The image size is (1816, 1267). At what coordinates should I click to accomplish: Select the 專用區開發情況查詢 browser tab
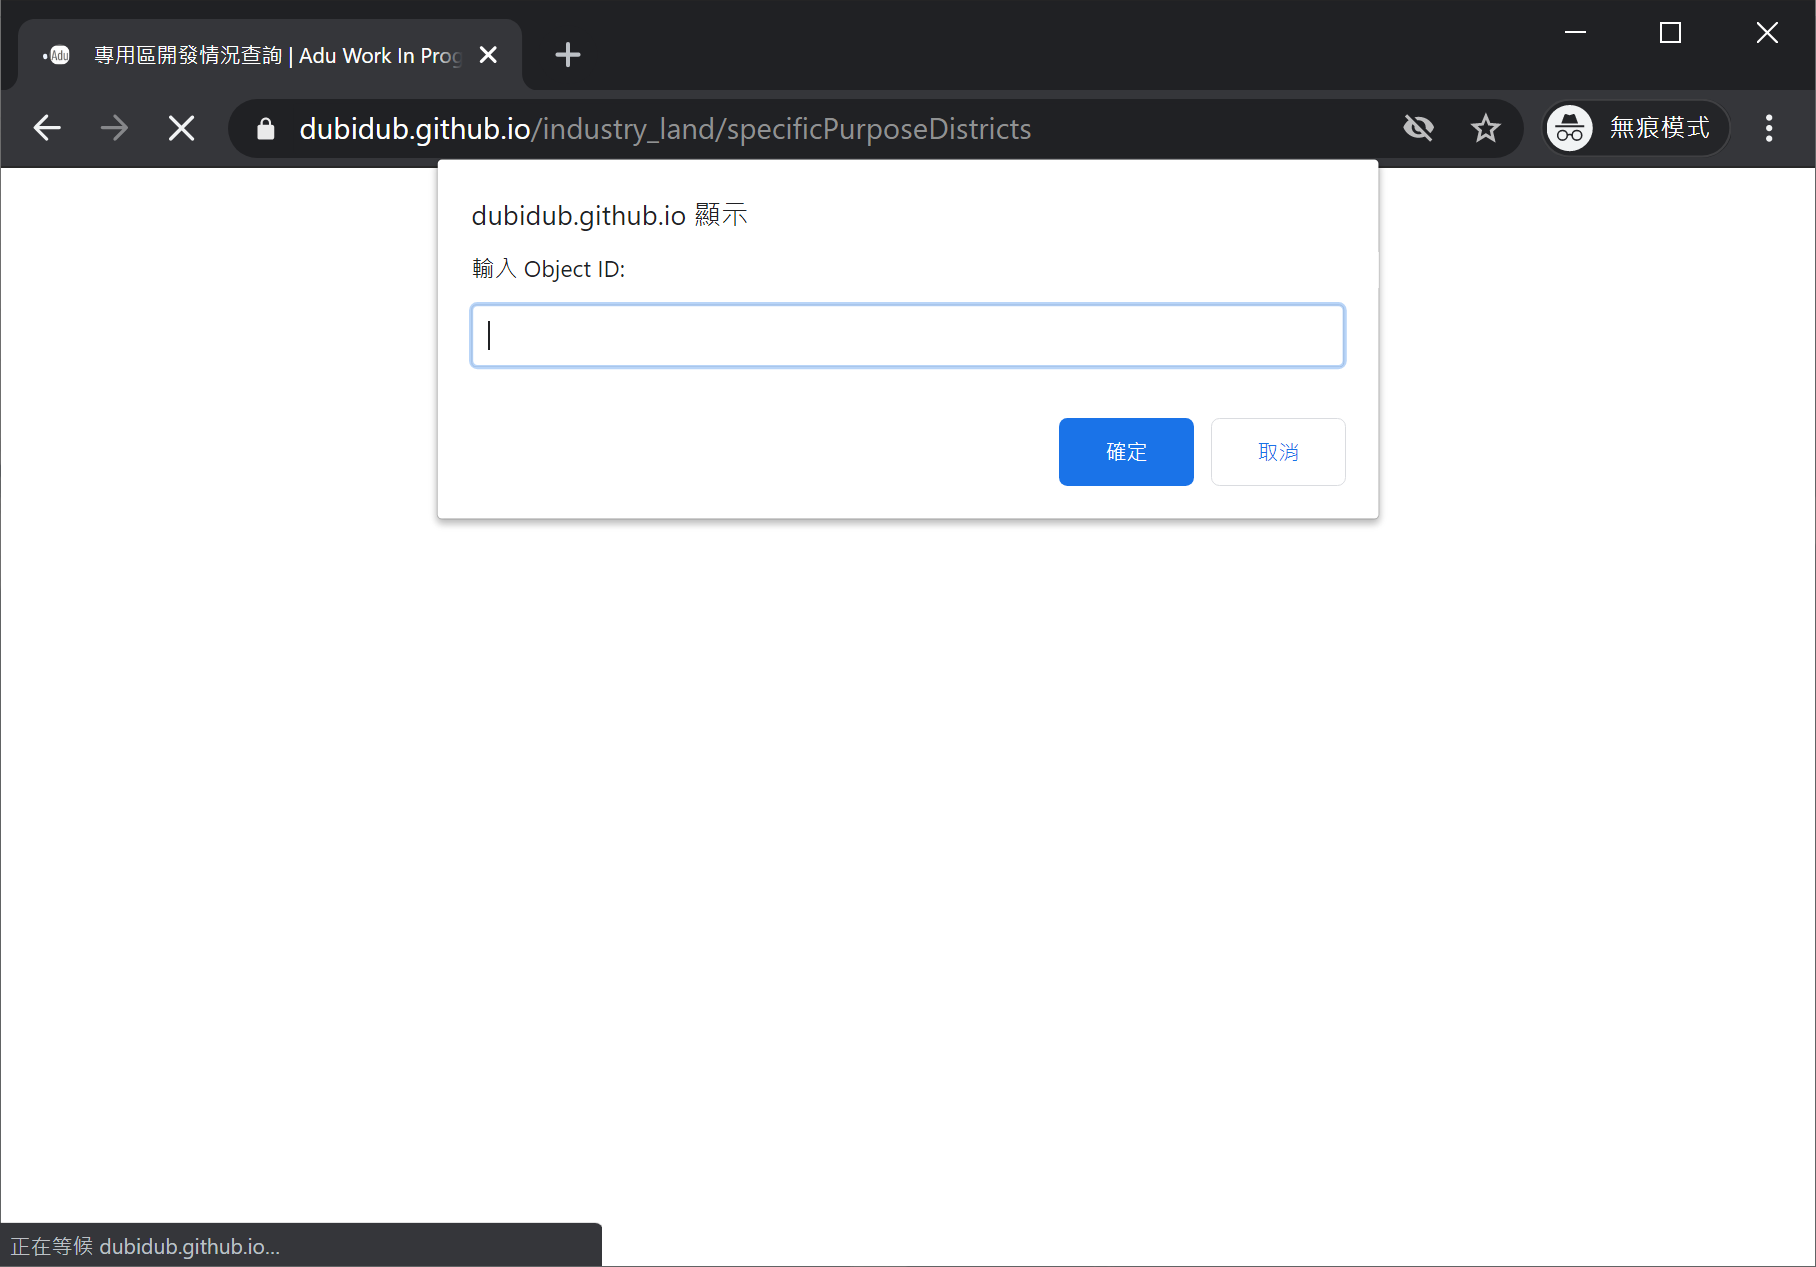point(270,55)
